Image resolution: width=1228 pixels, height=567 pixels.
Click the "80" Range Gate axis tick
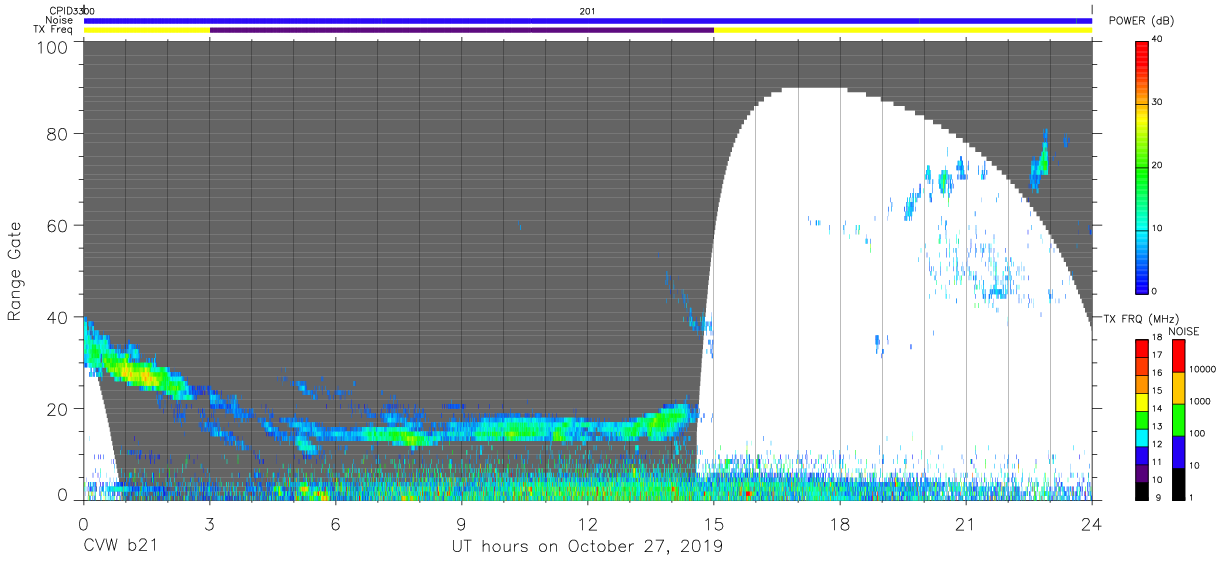(x=59, y=133)
